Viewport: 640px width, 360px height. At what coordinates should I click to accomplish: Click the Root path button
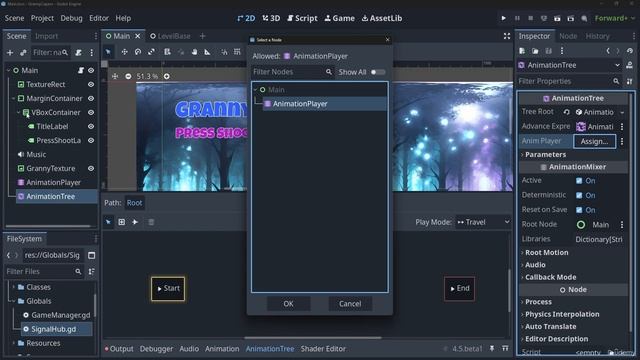point(134,203)
